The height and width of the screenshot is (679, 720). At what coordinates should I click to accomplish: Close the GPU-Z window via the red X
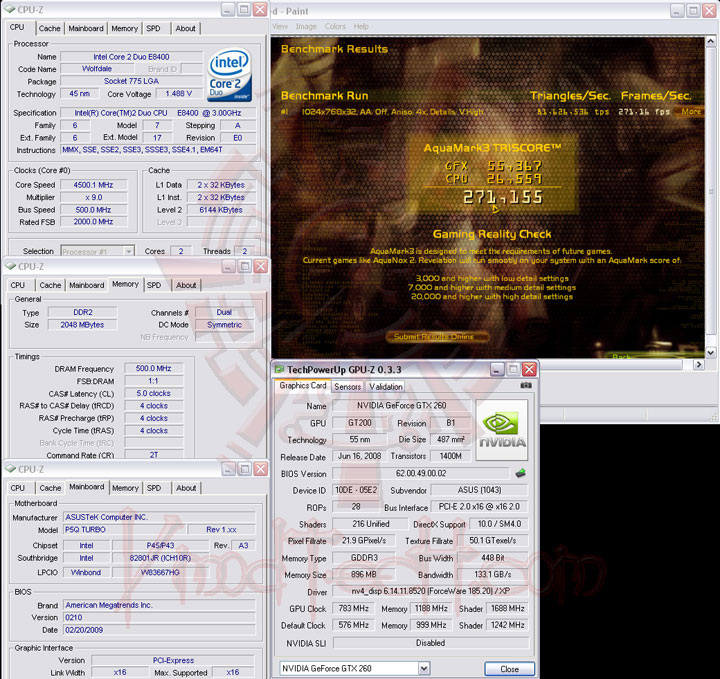click(529, 369)
